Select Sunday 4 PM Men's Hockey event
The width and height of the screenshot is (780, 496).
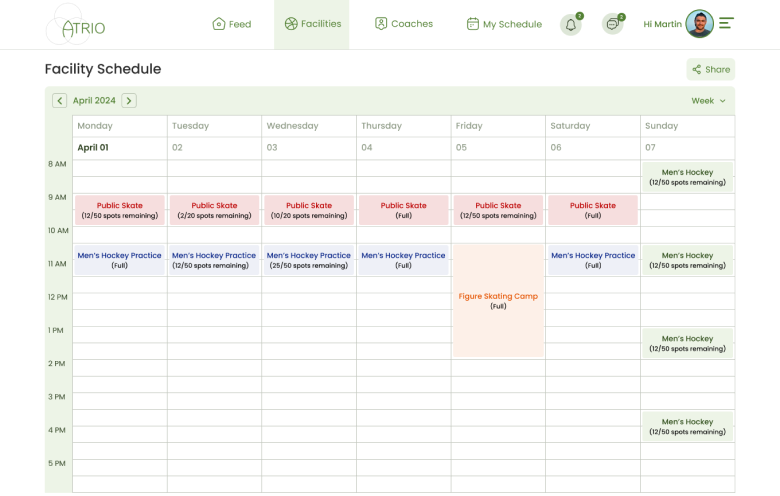687,427
